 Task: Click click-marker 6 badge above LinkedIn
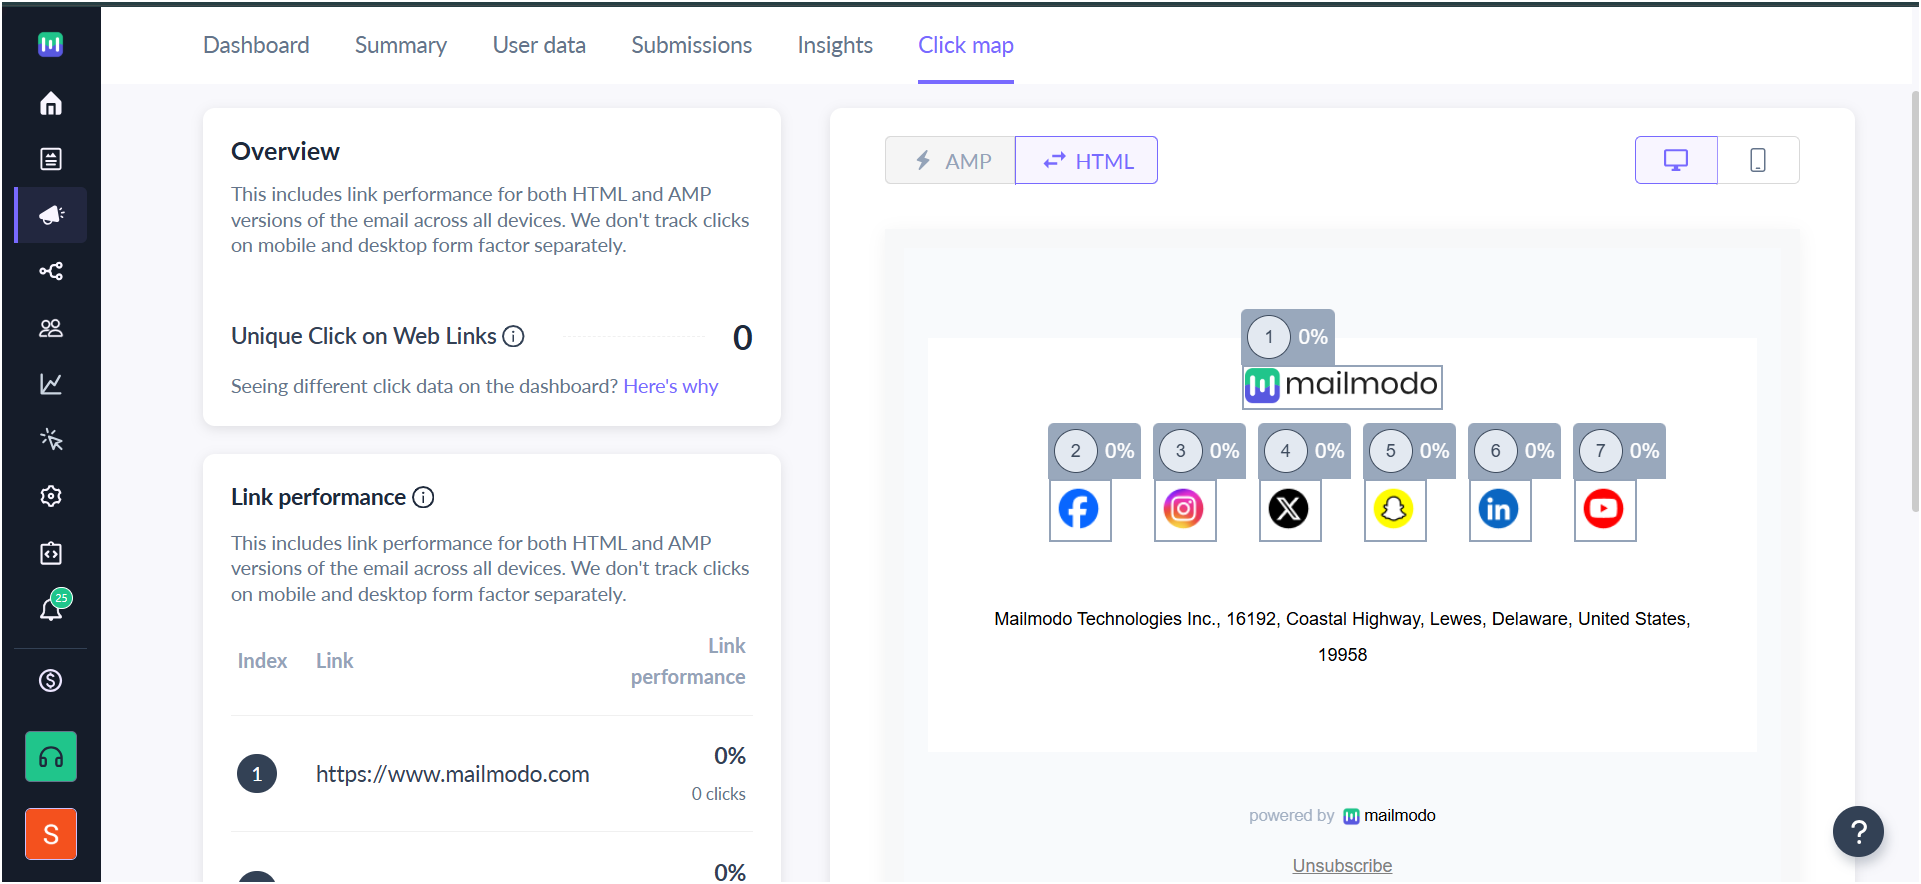[x=1515, y=451]
